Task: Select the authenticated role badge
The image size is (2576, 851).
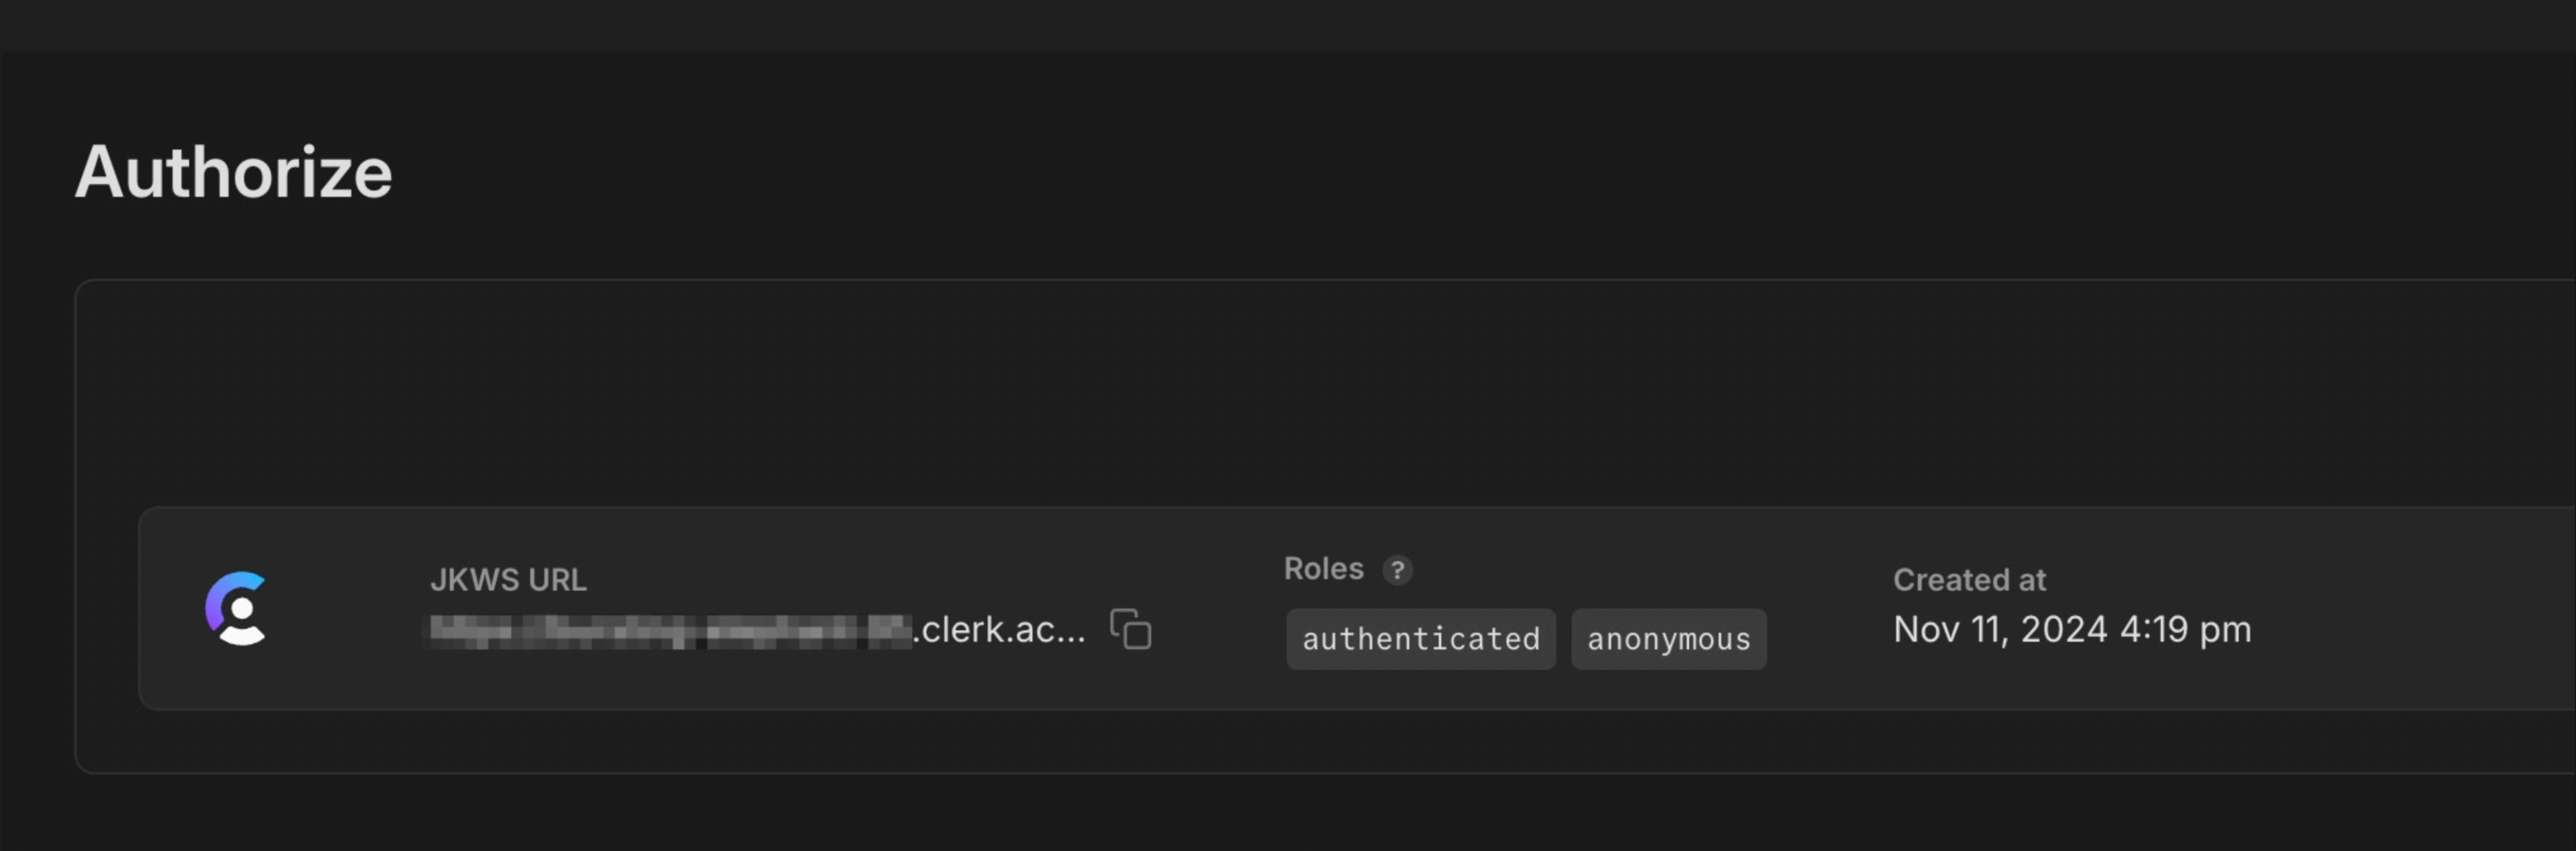Action: click(x=1420, y=639)
